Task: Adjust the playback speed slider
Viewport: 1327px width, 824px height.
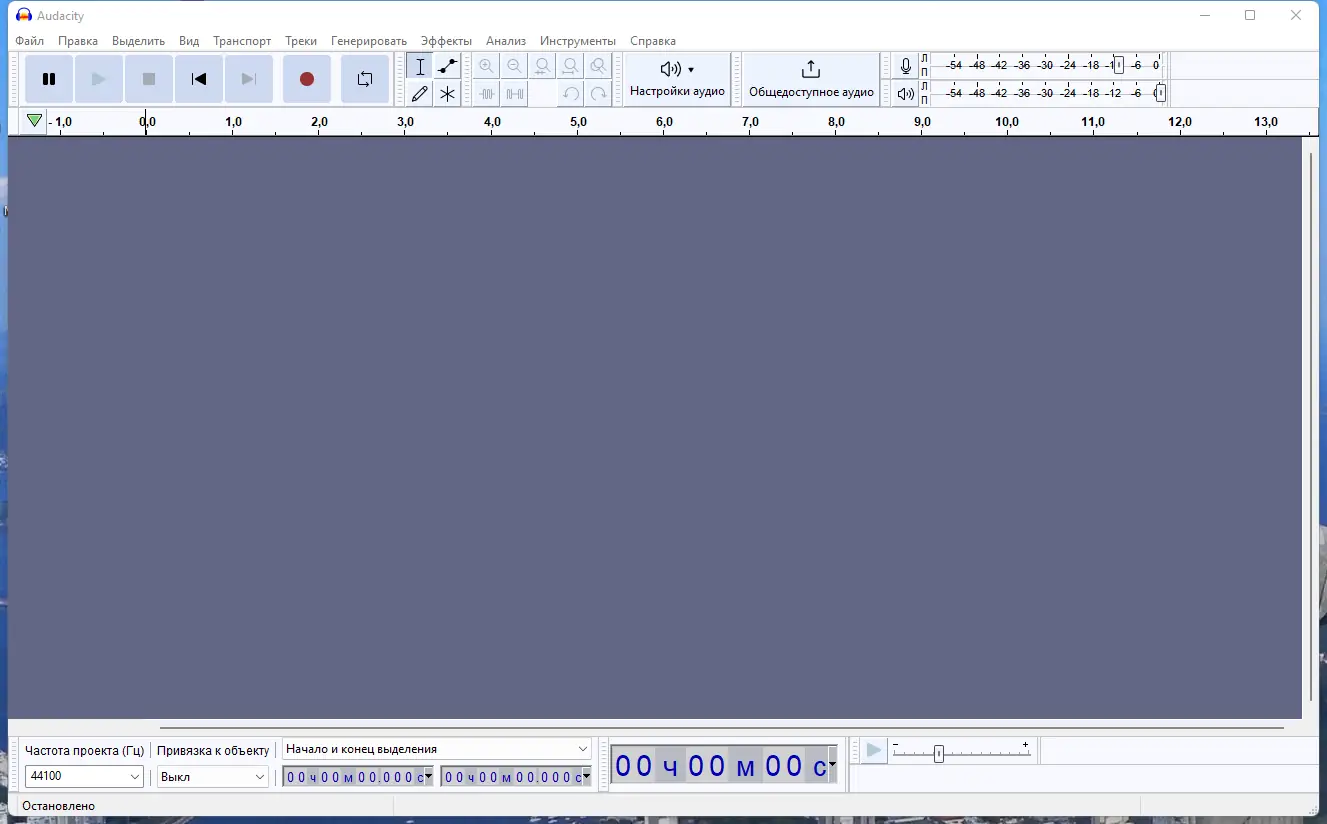Action: 939,754
